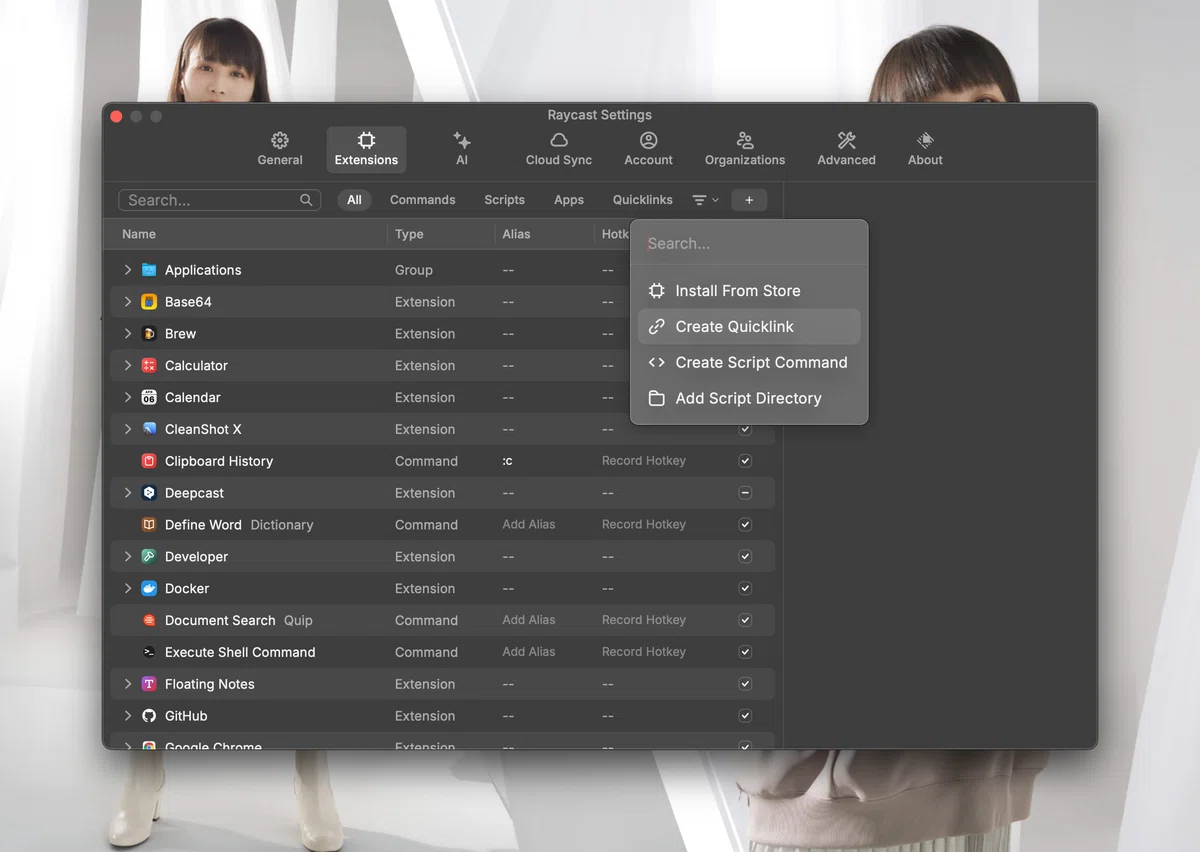
Task: Toggle the Document Search enabled checkbox
Action: tap(745, 620)
